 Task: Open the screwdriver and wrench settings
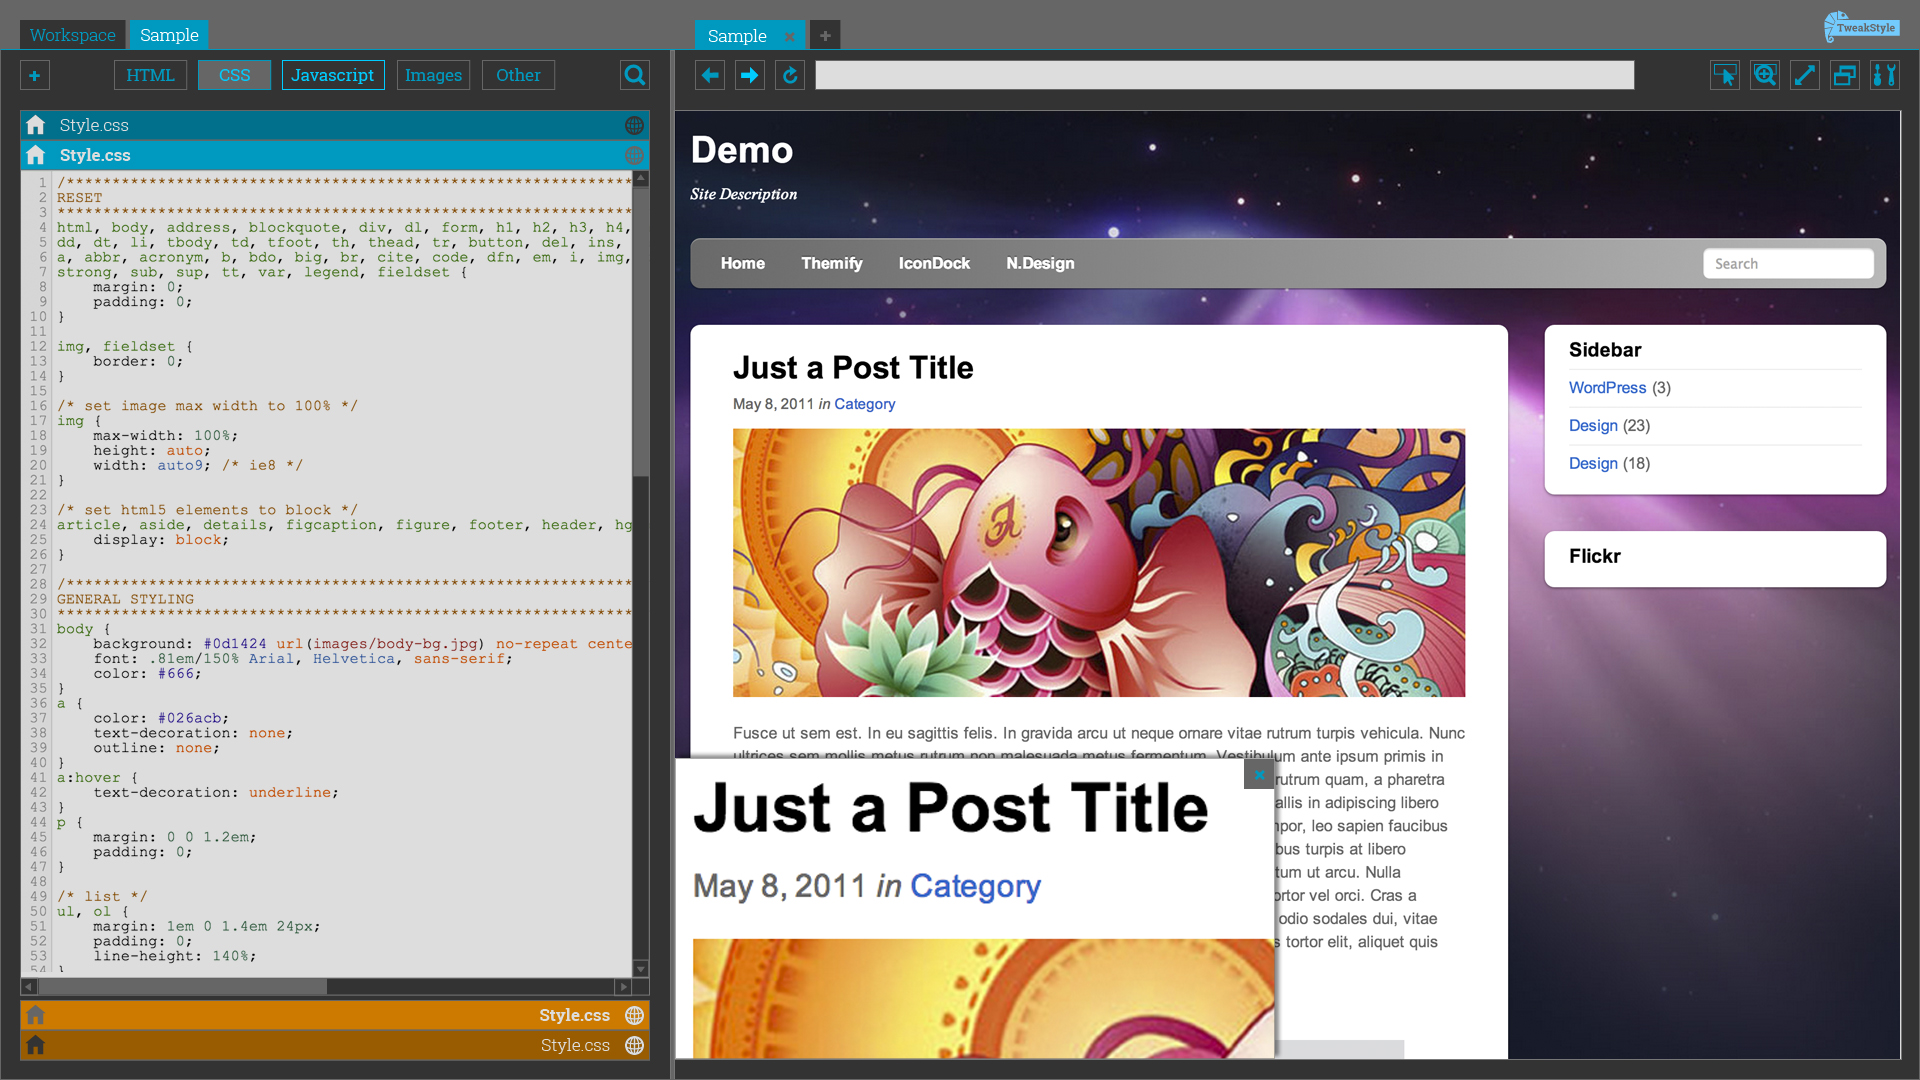(1884, 75)
